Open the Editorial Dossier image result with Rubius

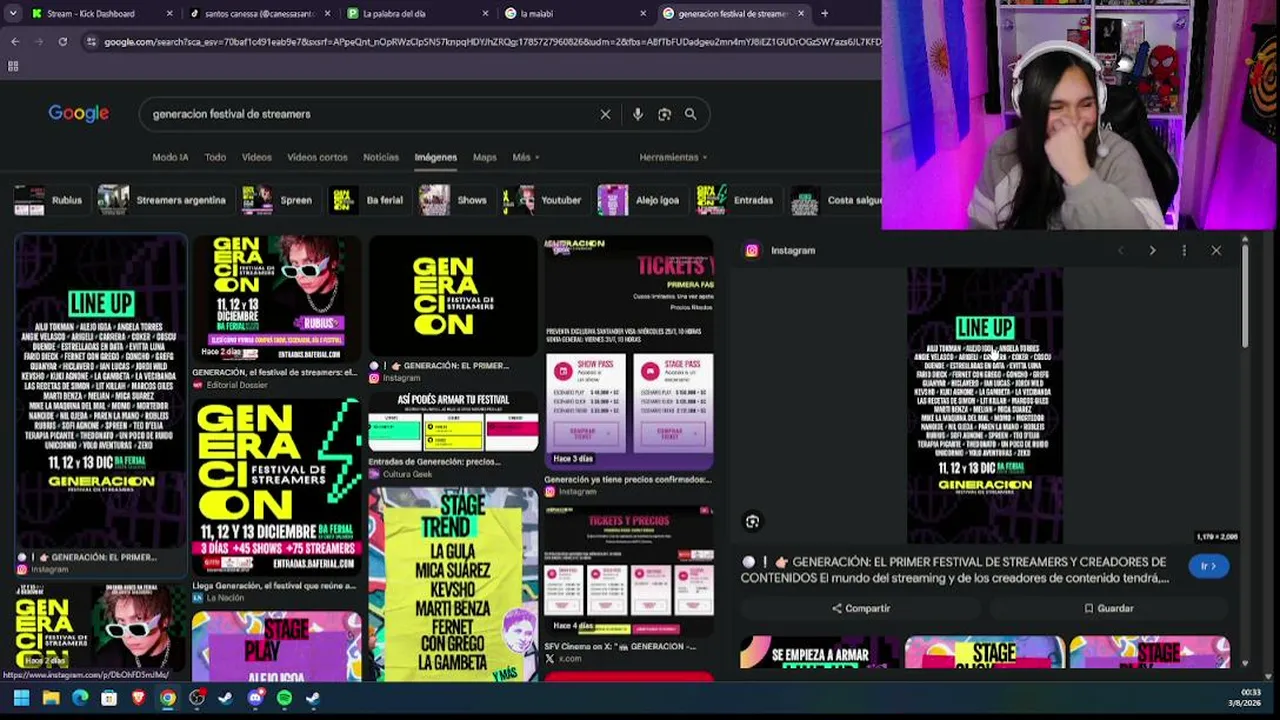pyautogui.click(x=277, y=300)
